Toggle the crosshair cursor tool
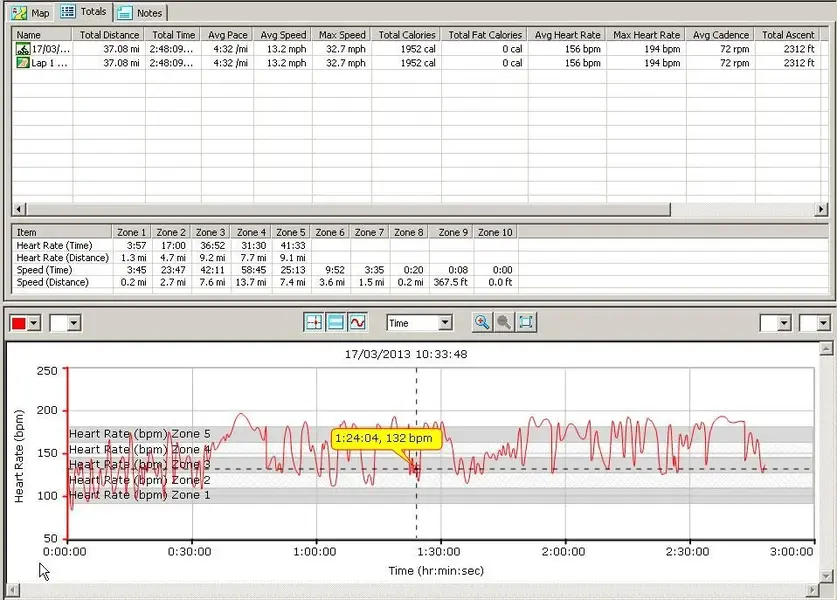837x600 pixels. click(313, 322)
